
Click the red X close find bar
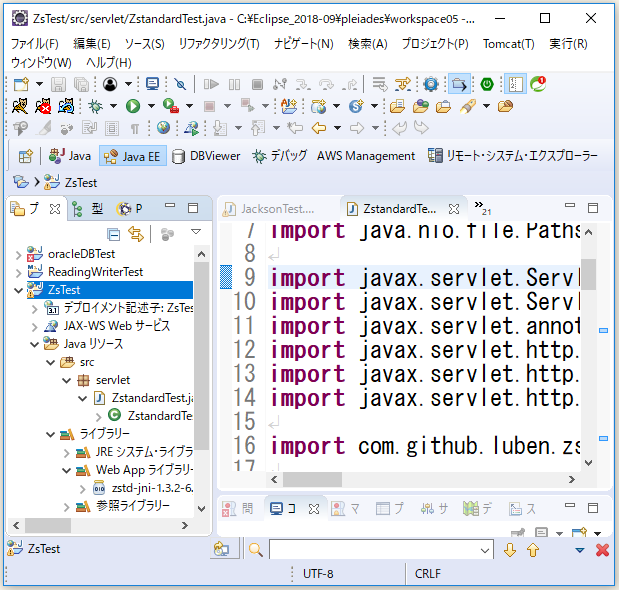[602, 550]
